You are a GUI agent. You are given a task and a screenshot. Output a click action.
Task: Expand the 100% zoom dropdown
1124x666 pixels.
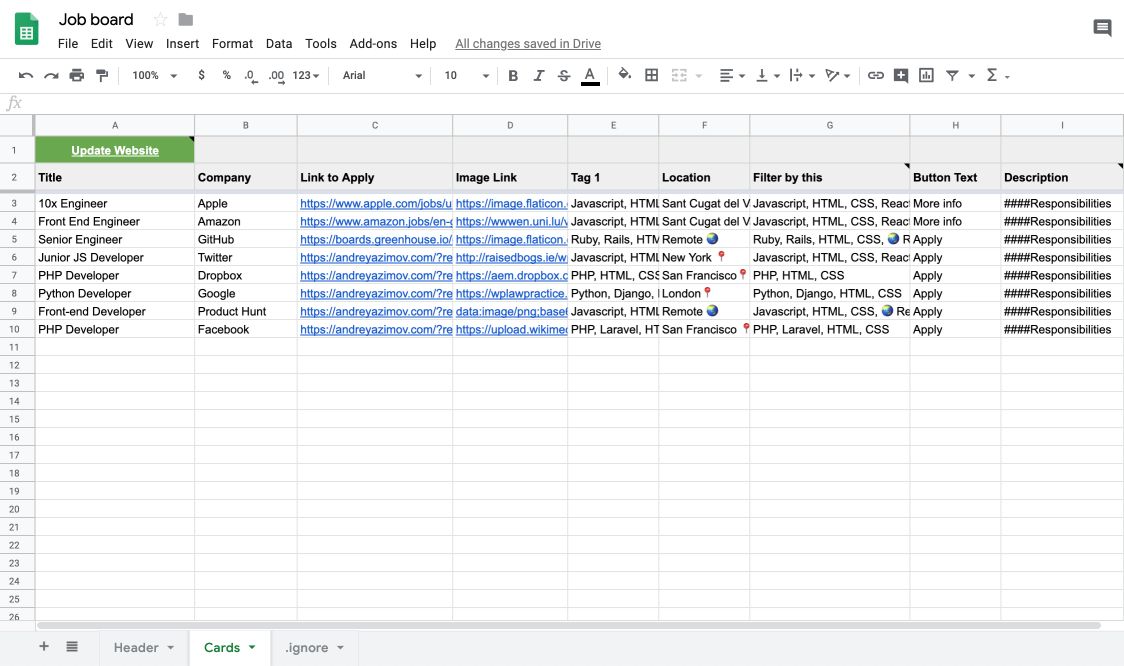point(154,76)
